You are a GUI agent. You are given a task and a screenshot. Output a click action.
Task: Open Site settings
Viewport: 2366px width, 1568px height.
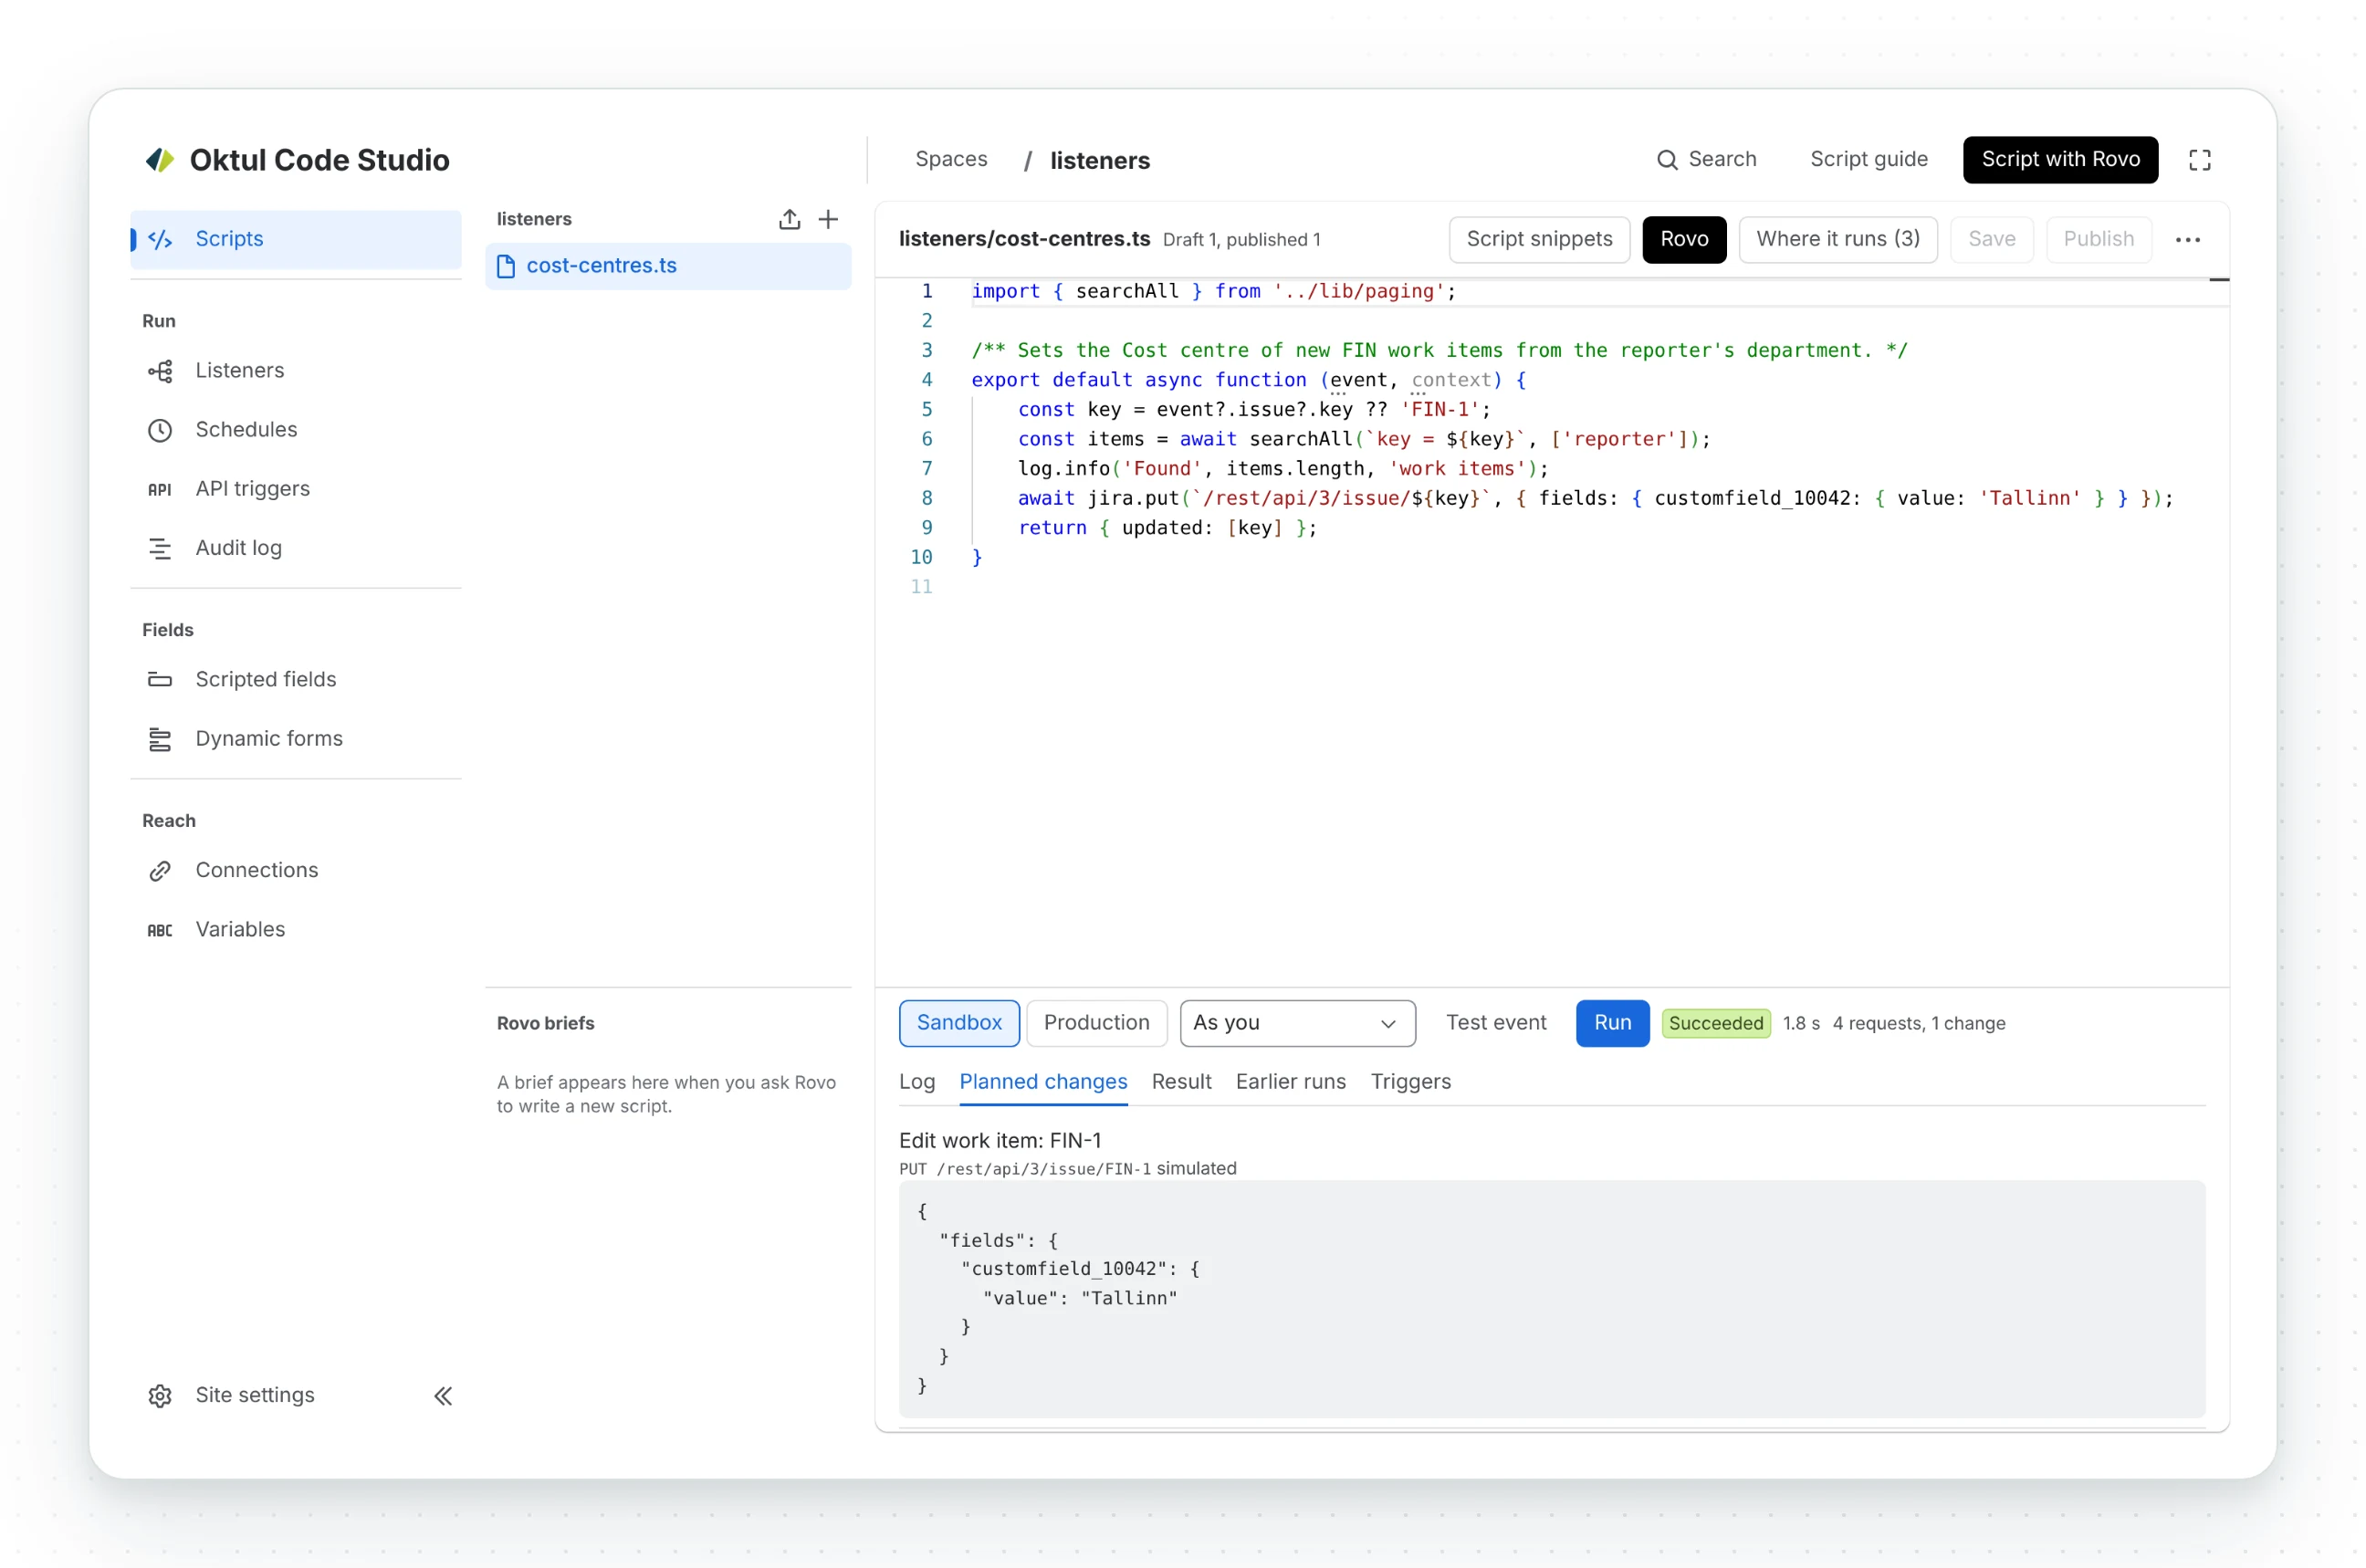[255, 1396]
